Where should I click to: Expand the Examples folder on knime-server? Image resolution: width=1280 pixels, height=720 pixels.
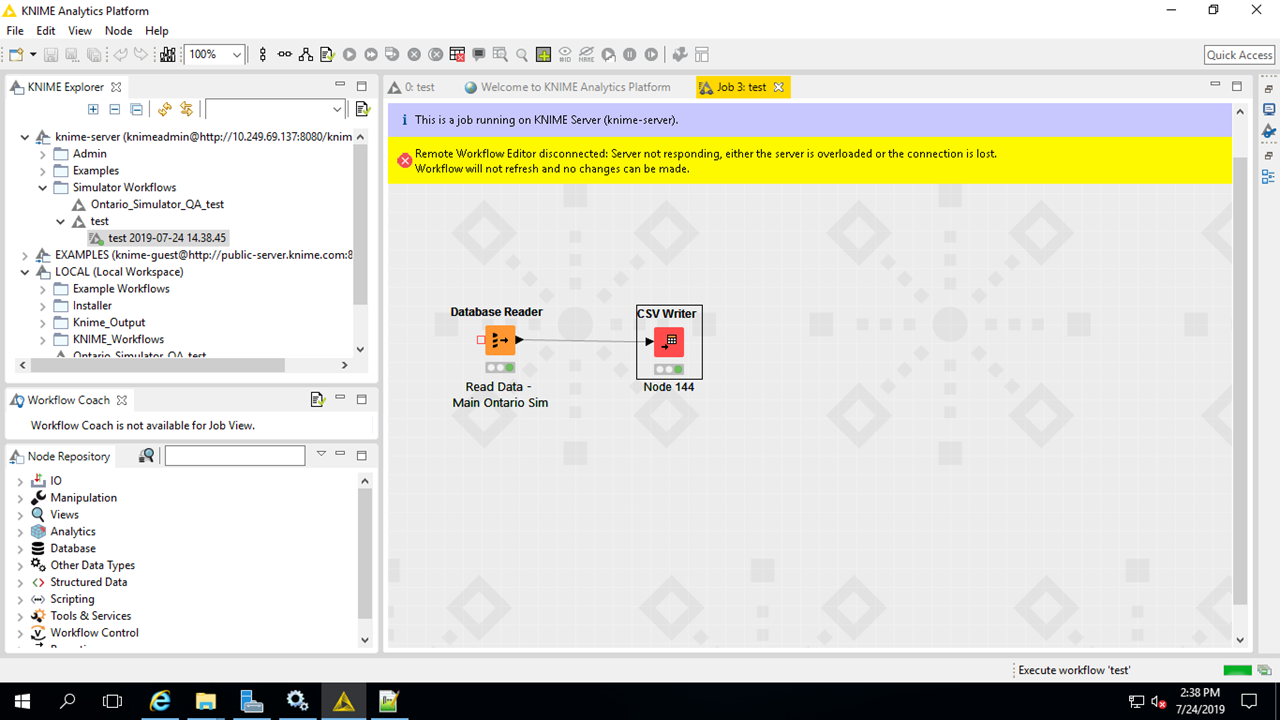tap(43, 171)
